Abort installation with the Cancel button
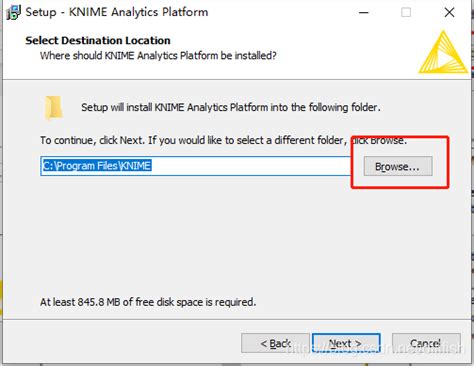 426,343
